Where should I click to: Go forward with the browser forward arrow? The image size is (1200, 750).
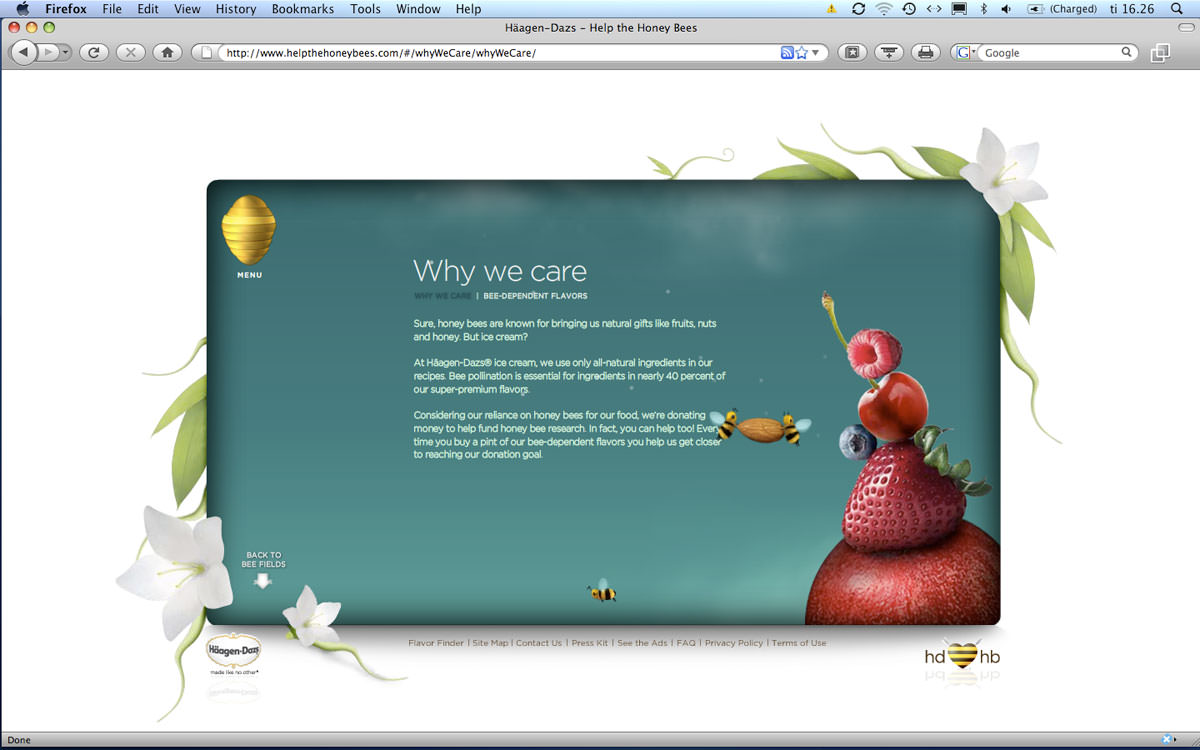click(x=47, y=52)
